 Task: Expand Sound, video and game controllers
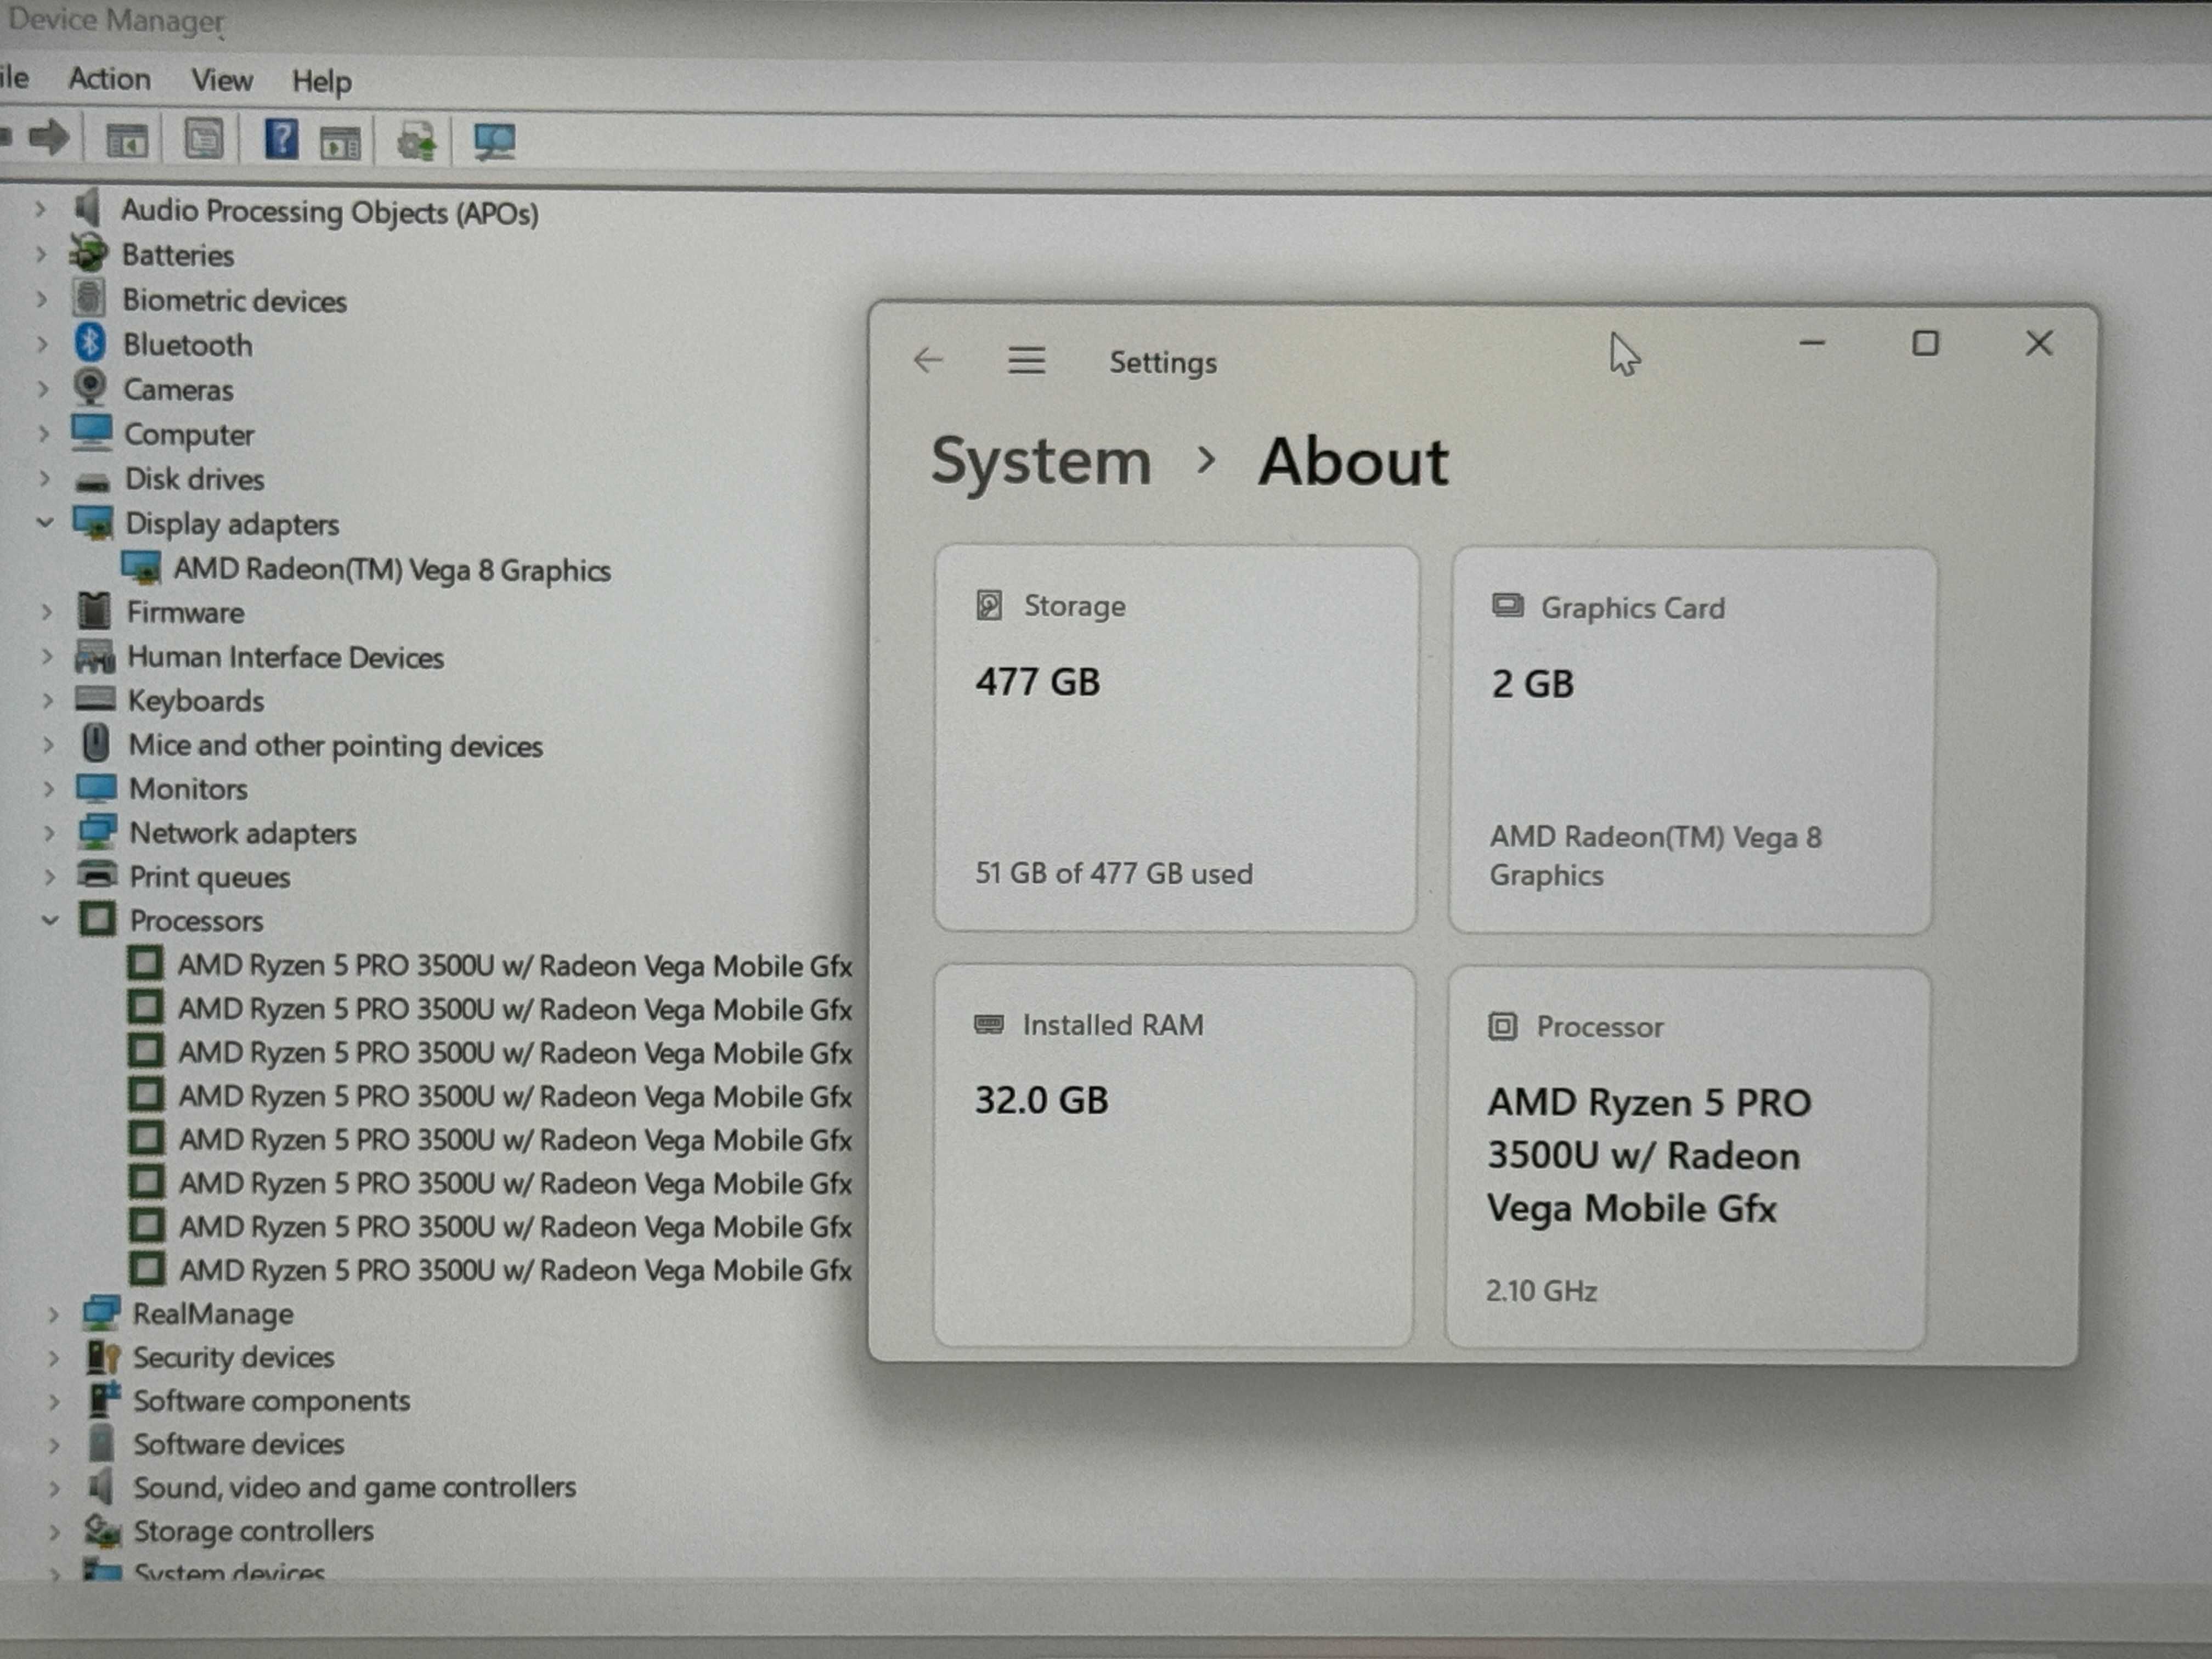(54, 1487)
